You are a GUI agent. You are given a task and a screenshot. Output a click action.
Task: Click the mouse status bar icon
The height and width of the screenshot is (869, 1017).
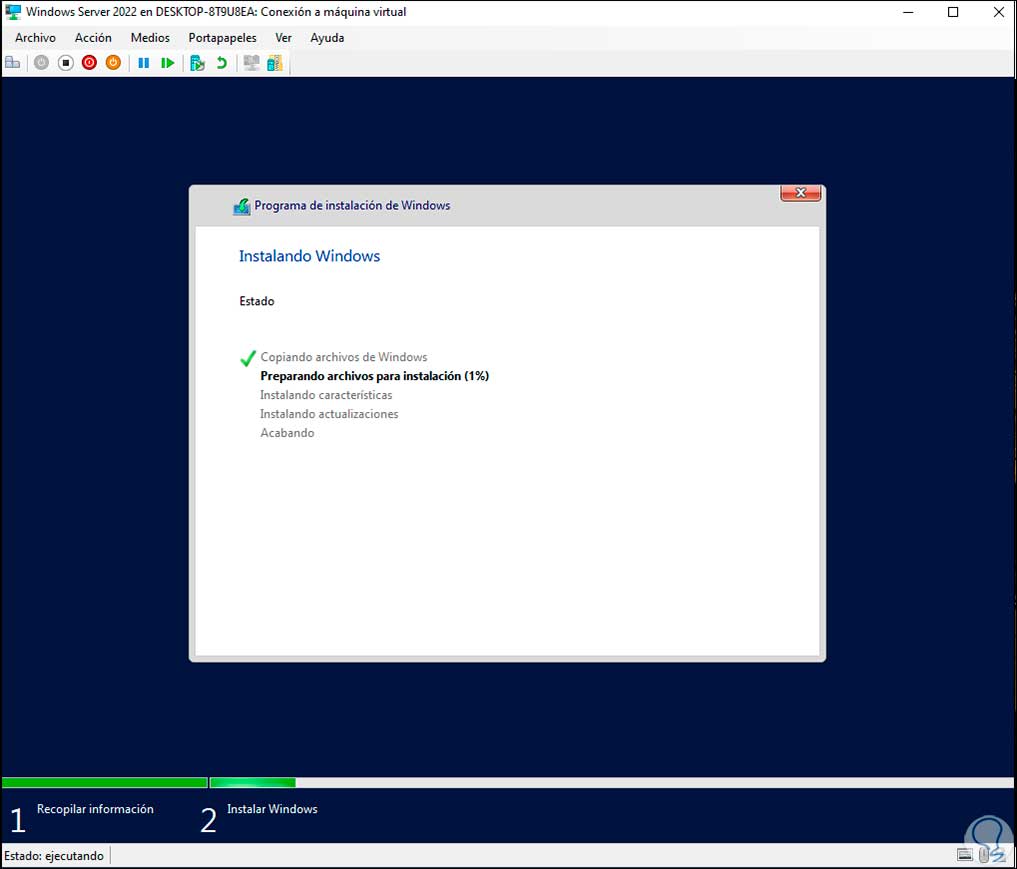[985, 855]
